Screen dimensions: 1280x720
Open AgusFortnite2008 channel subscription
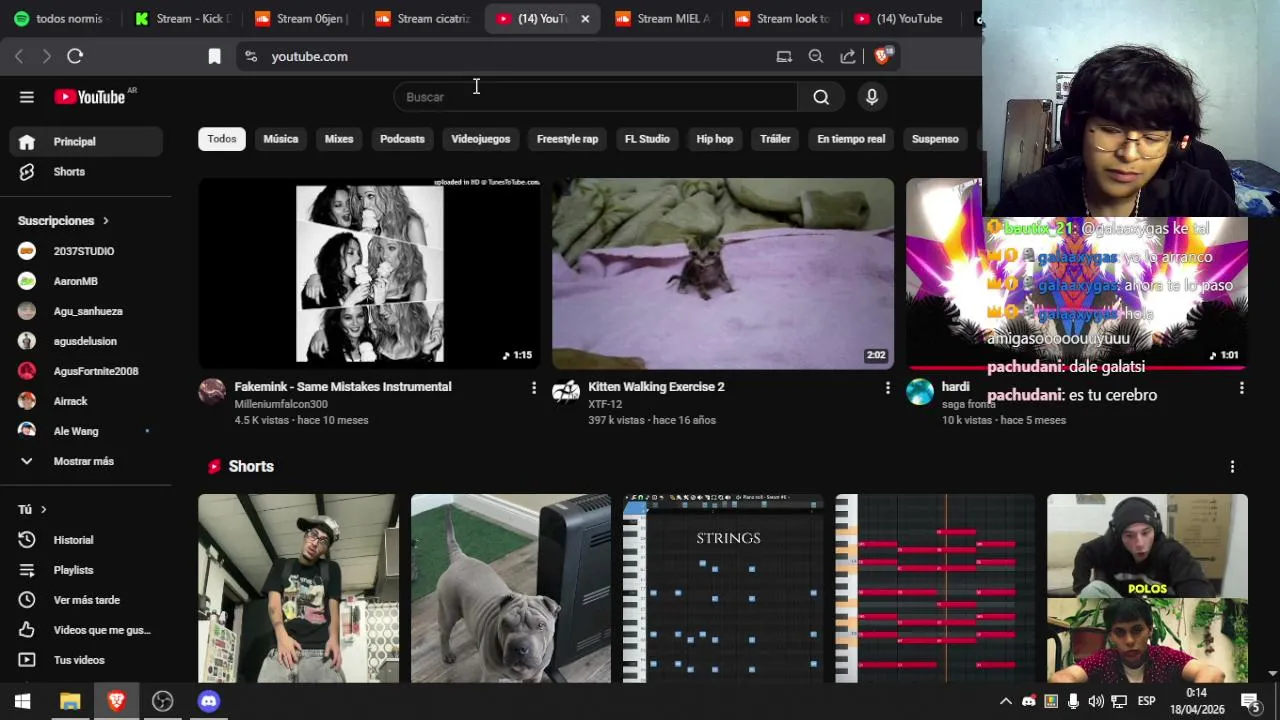coord(86,371)
